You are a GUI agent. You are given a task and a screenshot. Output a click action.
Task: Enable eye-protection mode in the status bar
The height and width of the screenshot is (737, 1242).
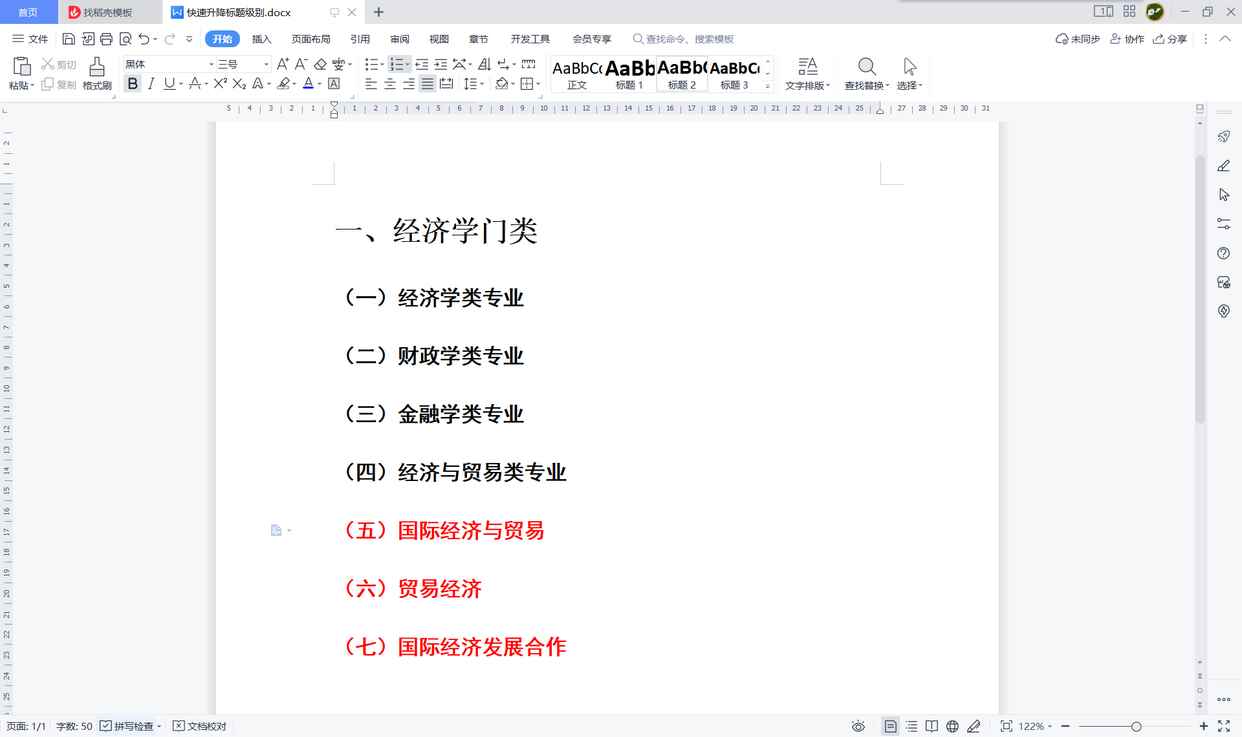[x=858, y=726]
